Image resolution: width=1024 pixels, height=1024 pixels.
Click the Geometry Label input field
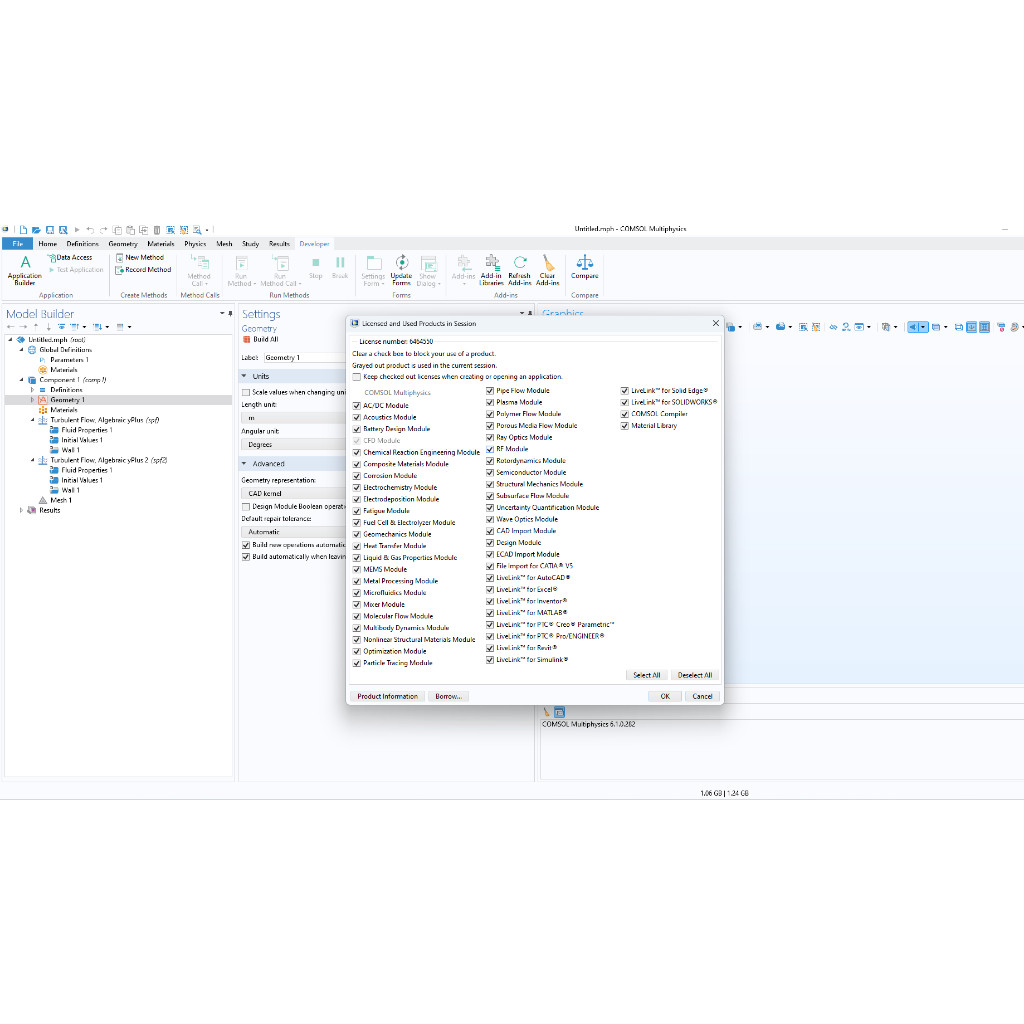click(x=304, y=358)
